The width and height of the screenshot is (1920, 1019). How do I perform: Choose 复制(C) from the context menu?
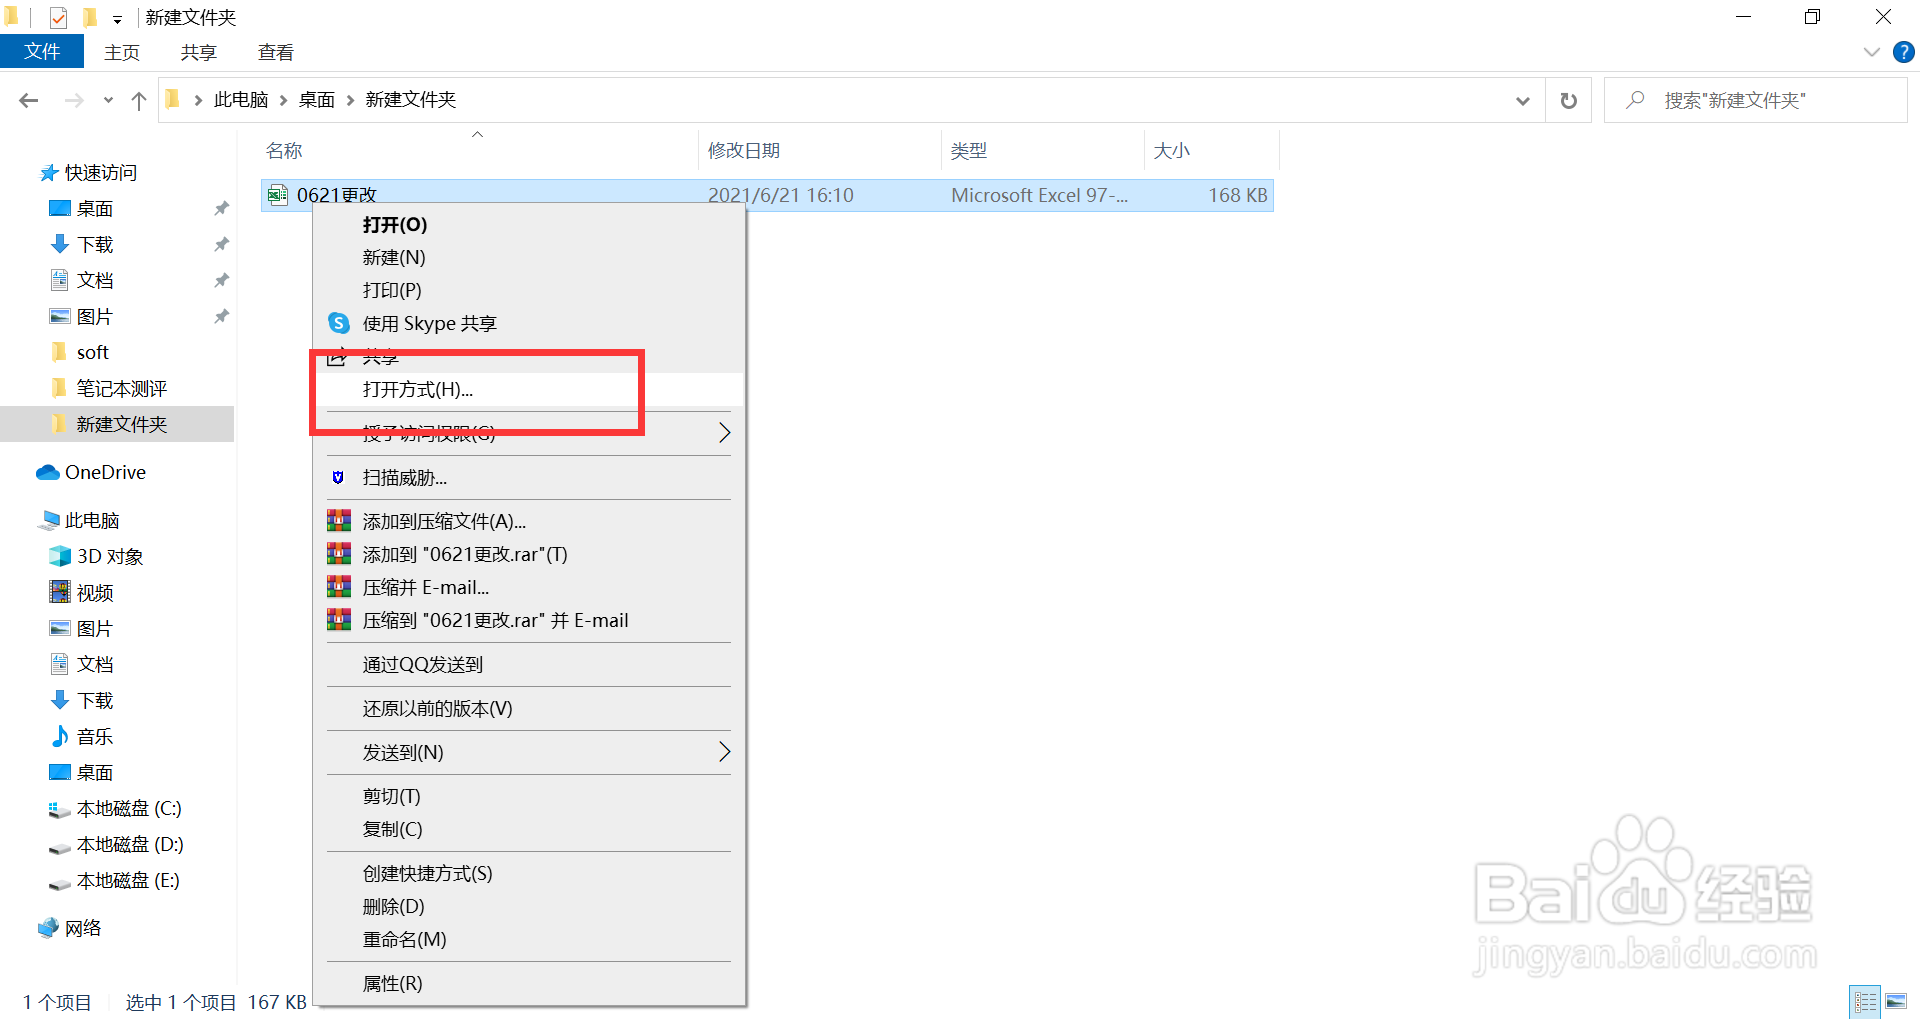(529, 830)
